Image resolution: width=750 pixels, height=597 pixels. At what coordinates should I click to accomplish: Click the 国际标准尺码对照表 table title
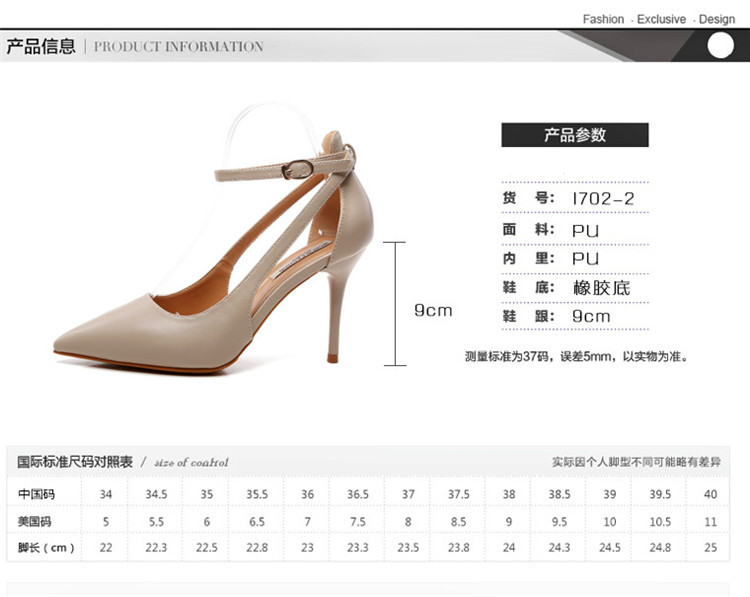[x=75, y=462]
